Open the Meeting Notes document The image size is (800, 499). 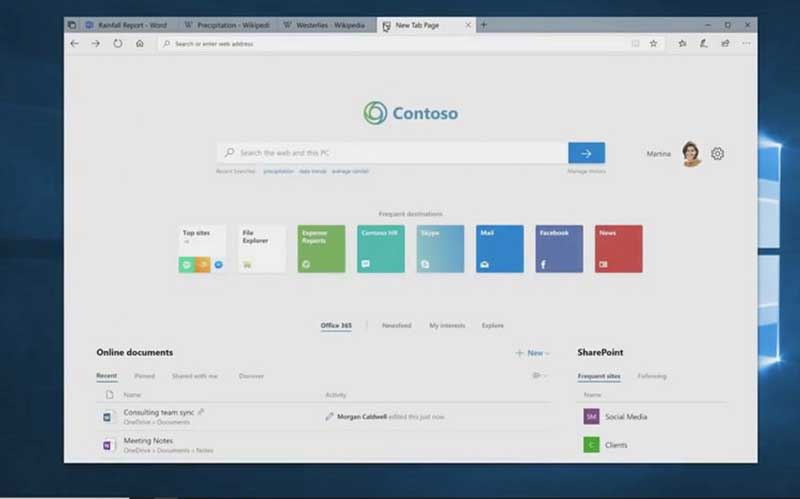(x=148, y=440)
